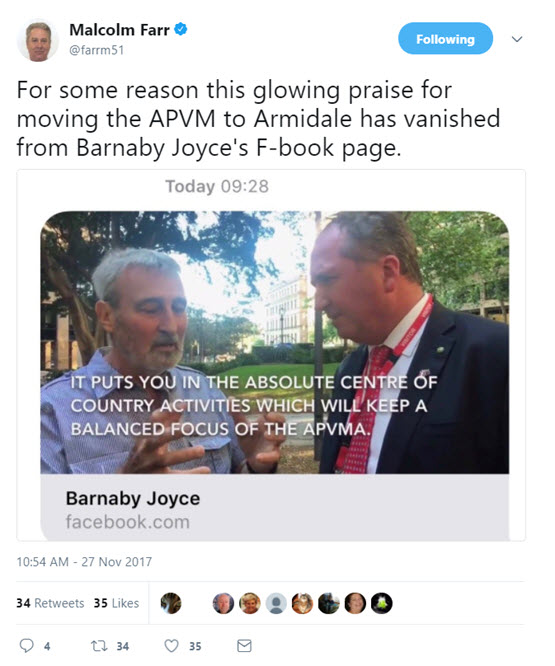Viewport: 555px width, 666px height.
Task: Open the tweet timestamp 27 Nov 2017
Action: click(84, 562)
